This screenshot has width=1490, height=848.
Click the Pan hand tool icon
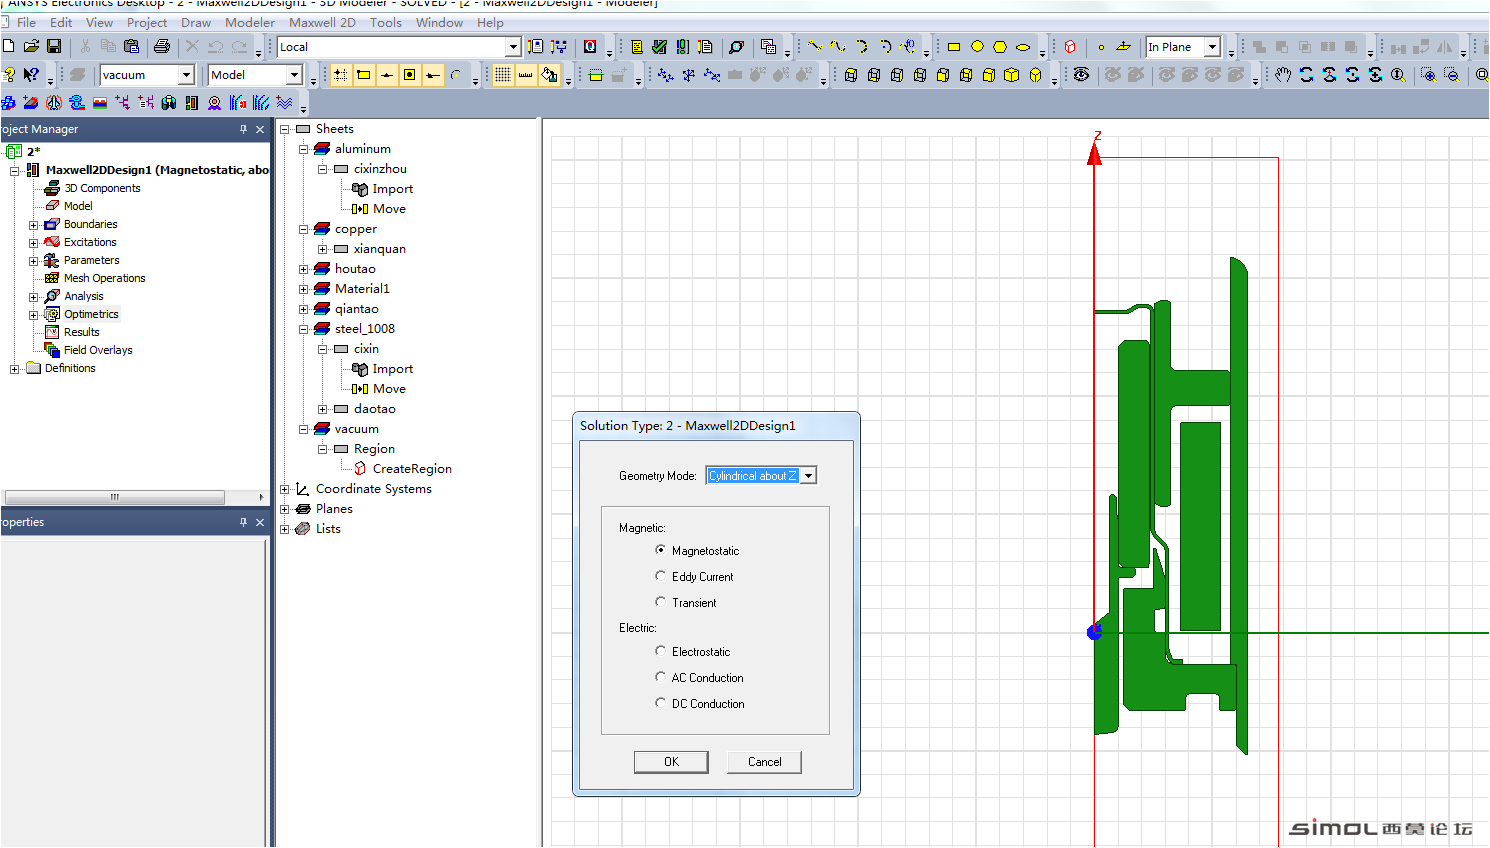point(1283,74)
